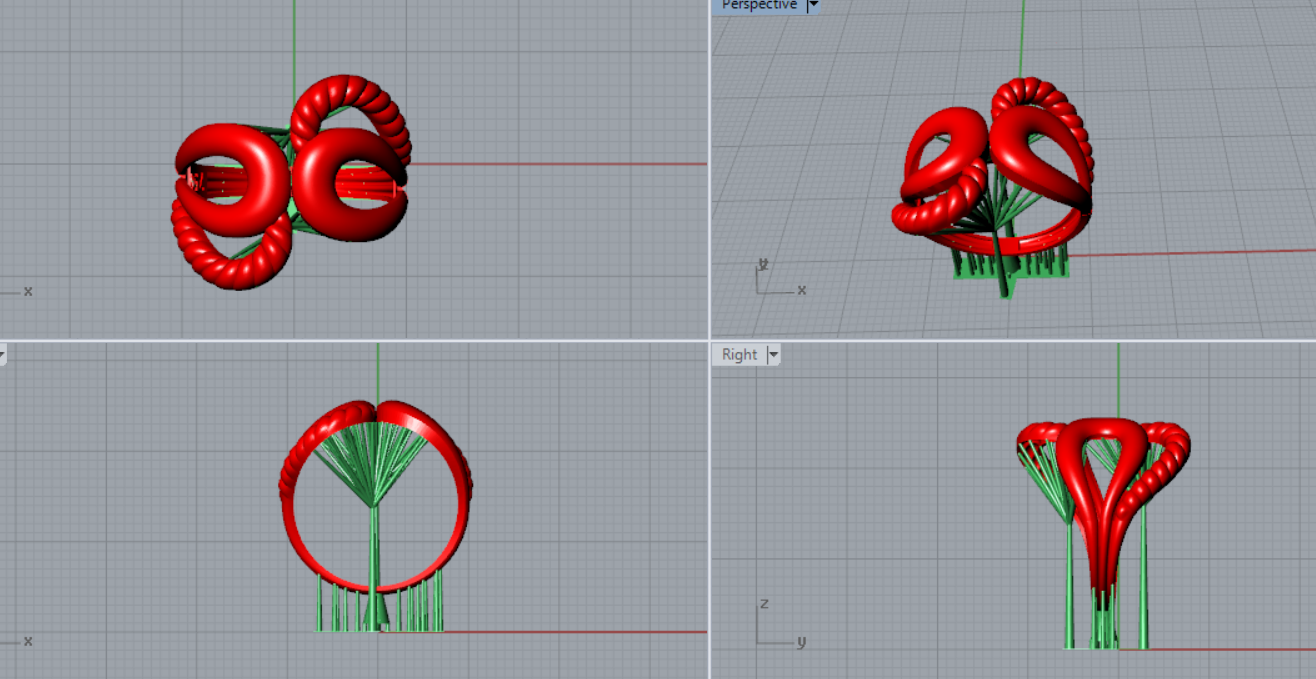Open the Perspective viewport dropdown arrow
The height and width of the screenshot is (679, 1316).
812,5
